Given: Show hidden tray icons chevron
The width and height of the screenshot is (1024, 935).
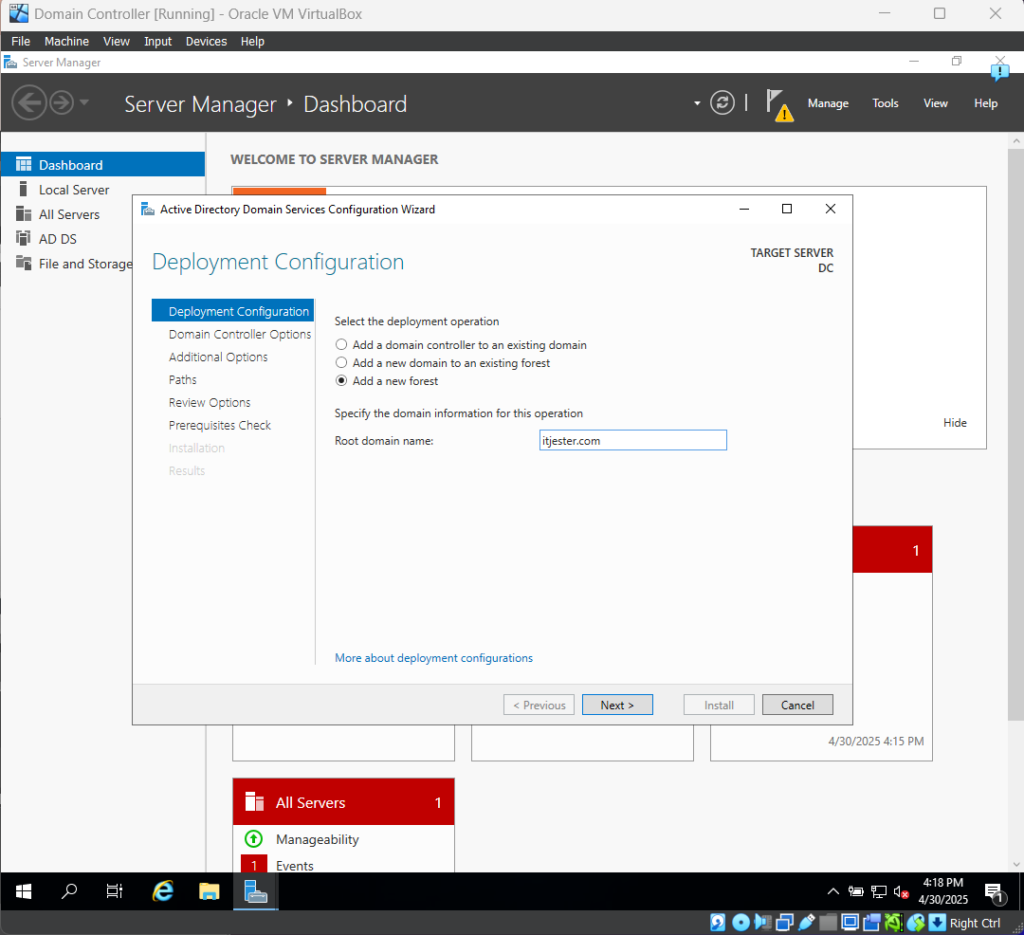Looking at the screenshot, I should [833, 891].
